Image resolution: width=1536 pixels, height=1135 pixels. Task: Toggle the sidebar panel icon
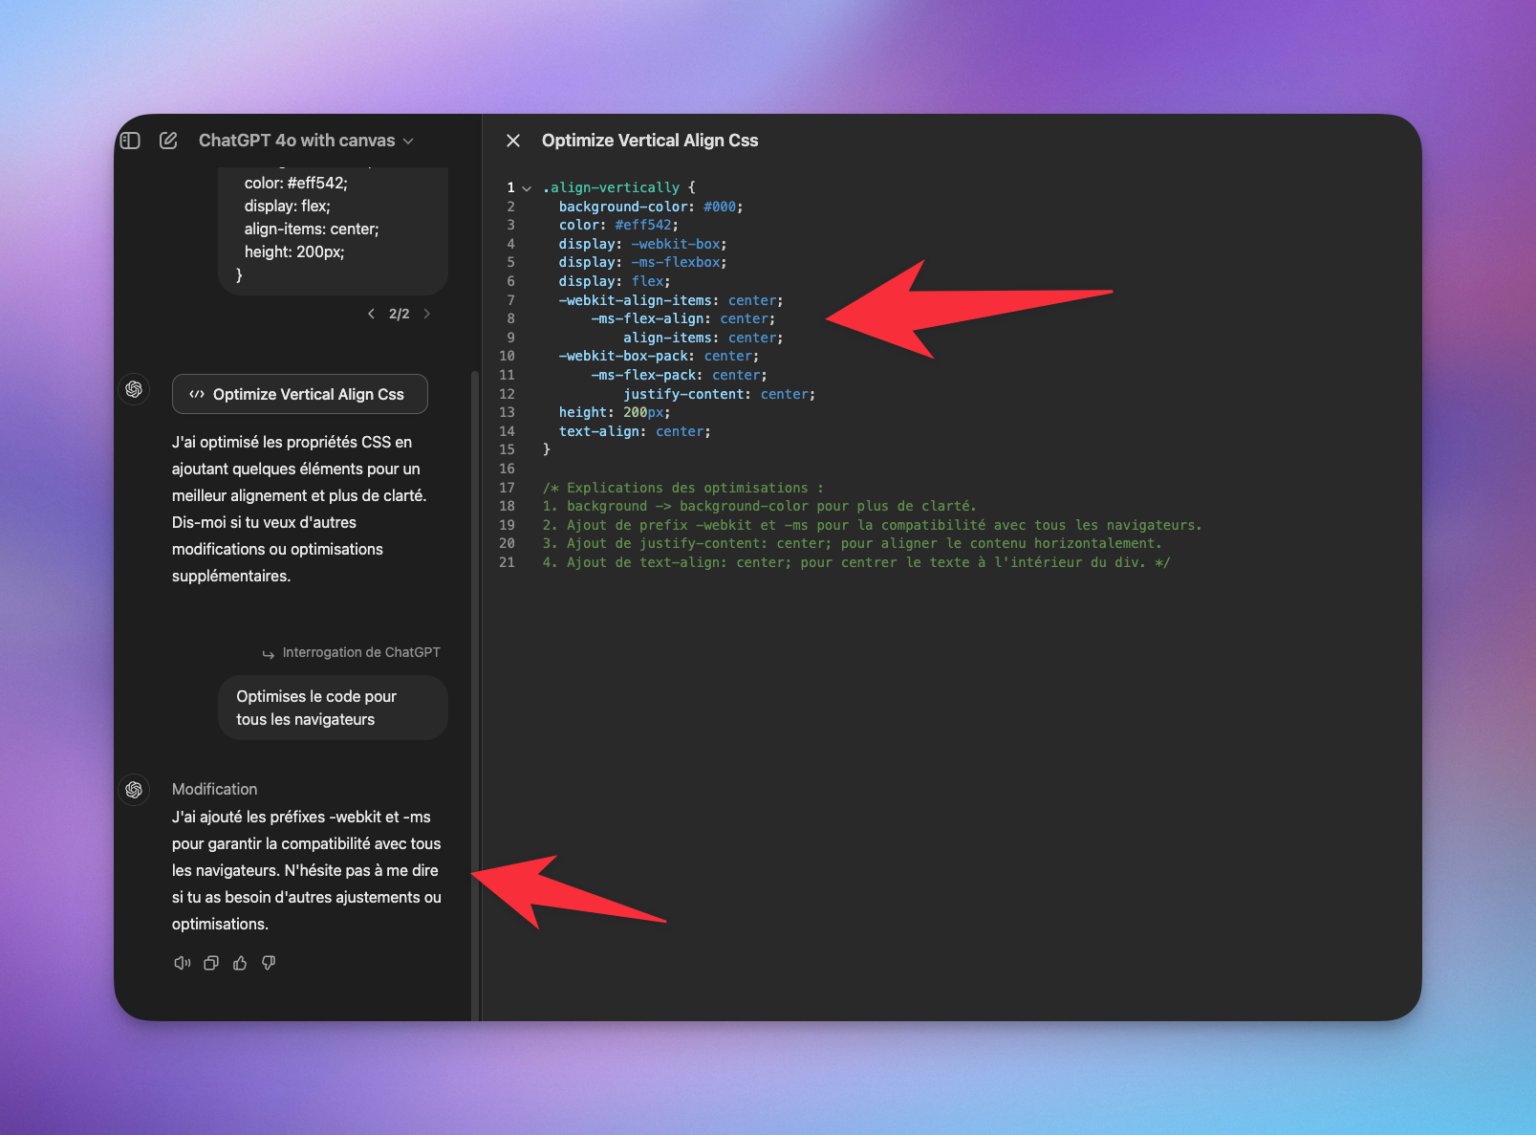130,140
